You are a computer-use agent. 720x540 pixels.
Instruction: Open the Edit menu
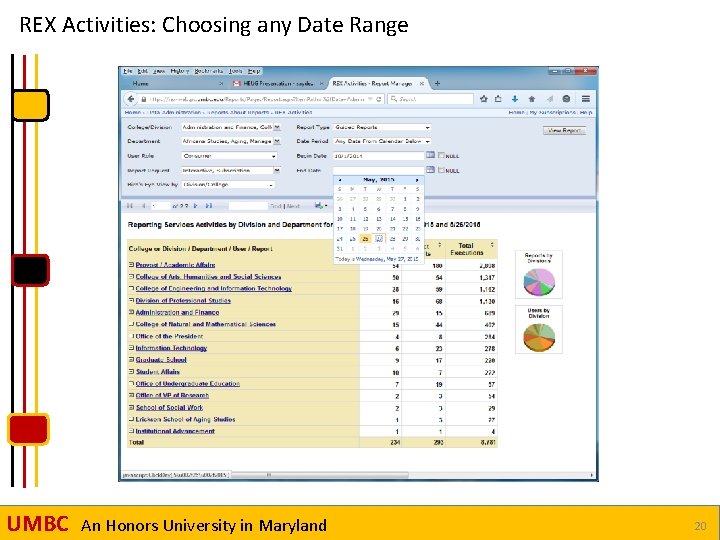143,71
